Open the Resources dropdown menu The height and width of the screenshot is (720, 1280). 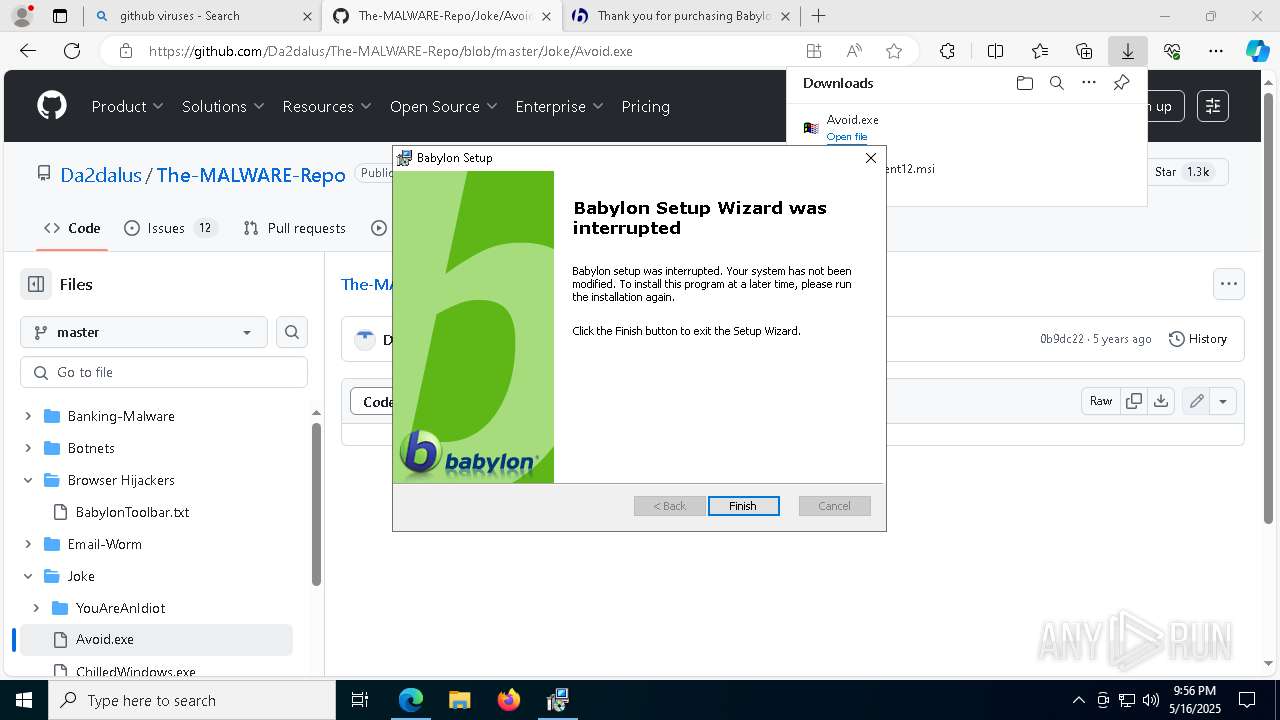(327, 106)
